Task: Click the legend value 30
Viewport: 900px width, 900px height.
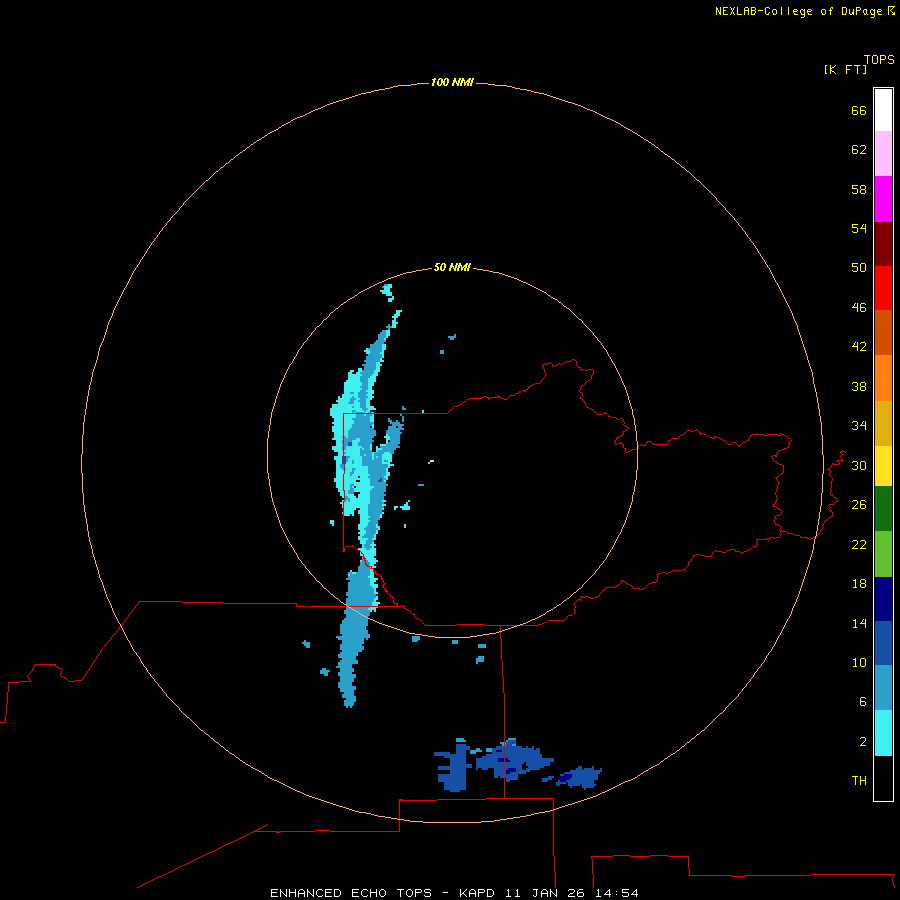Action: pyautogui.click(x=859, y=465)
